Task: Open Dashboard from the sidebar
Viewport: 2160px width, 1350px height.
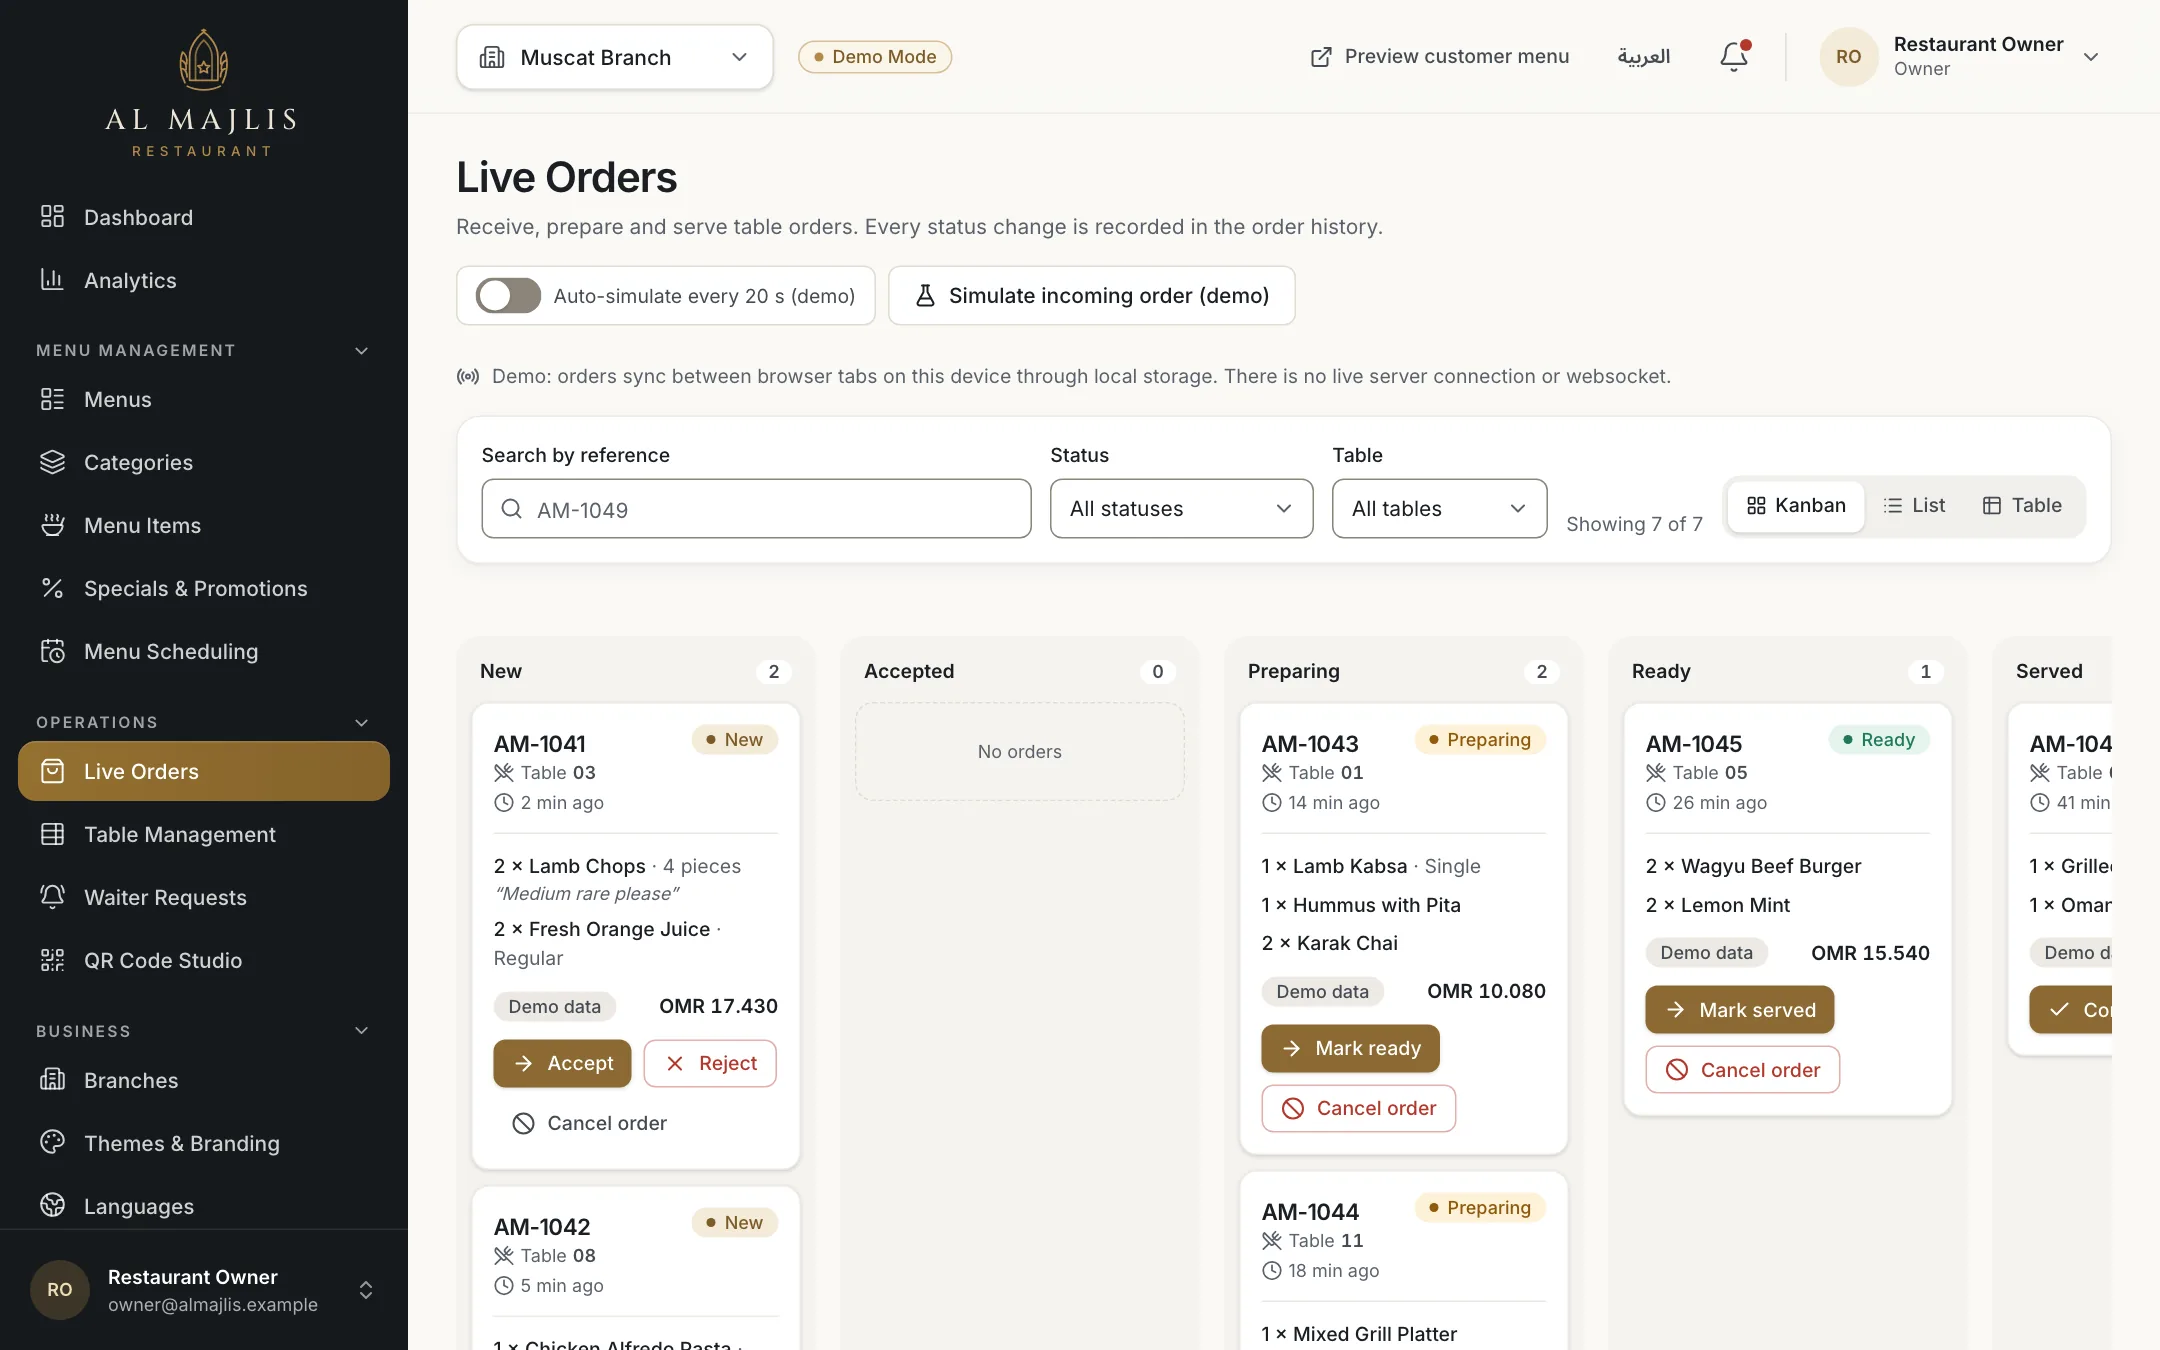Action: (204, 217)
